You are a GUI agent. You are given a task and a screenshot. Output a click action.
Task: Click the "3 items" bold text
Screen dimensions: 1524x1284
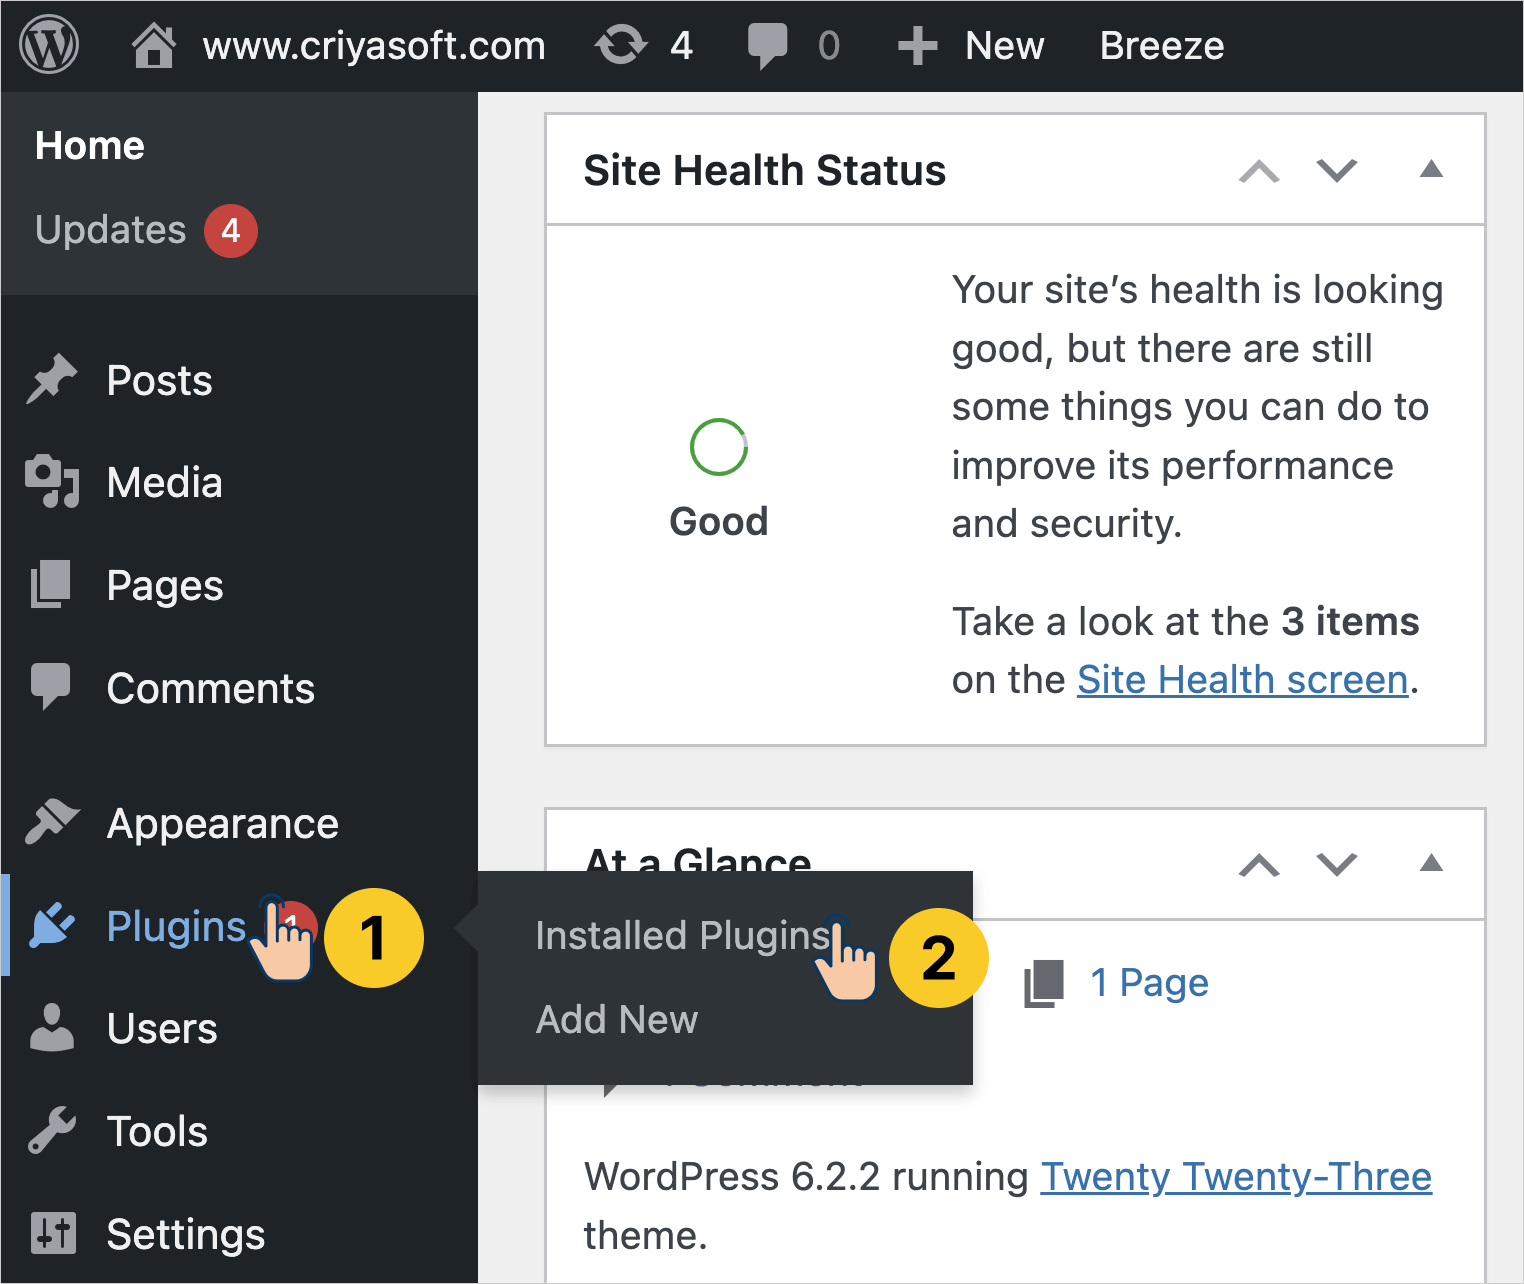pos(1350,622)
